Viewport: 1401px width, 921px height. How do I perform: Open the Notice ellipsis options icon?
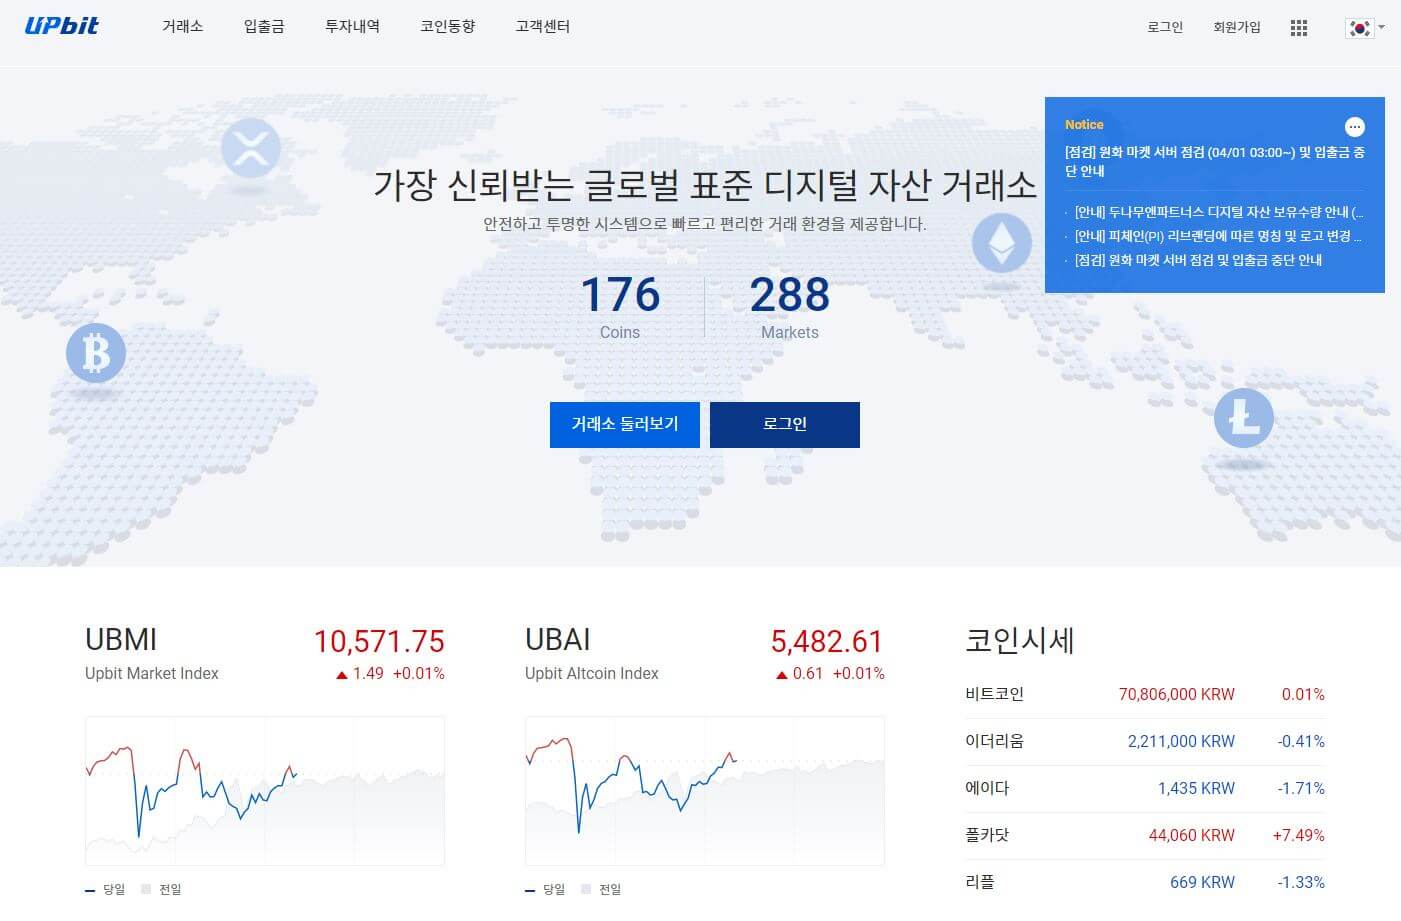pyautogui.click(x=1355, y=127)
